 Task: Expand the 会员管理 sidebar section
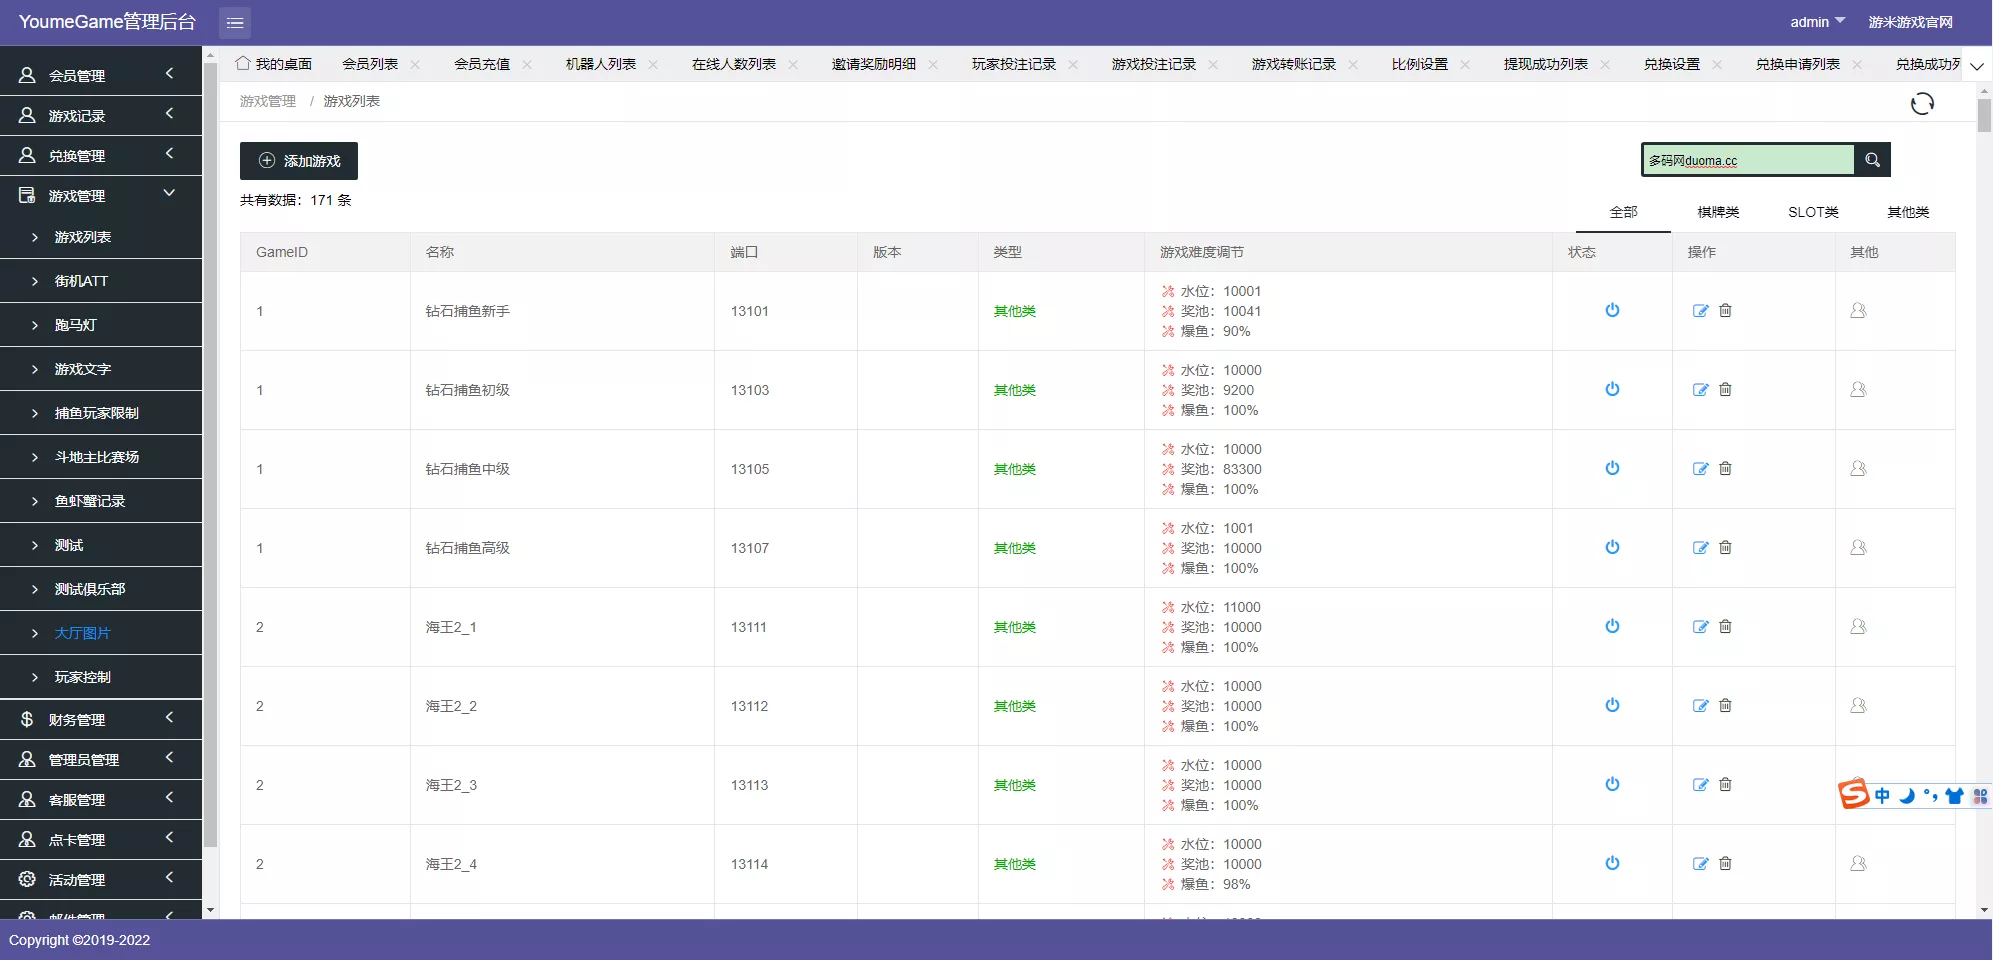click(100, 74)
